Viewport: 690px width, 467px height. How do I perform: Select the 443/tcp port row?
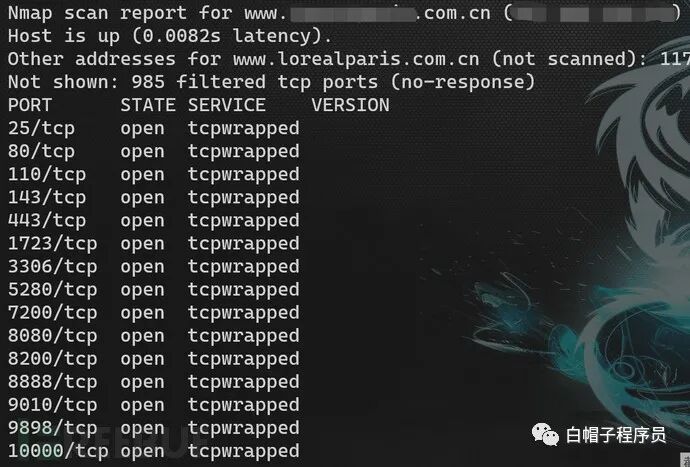pyautogui.click(x=154, y=221)
